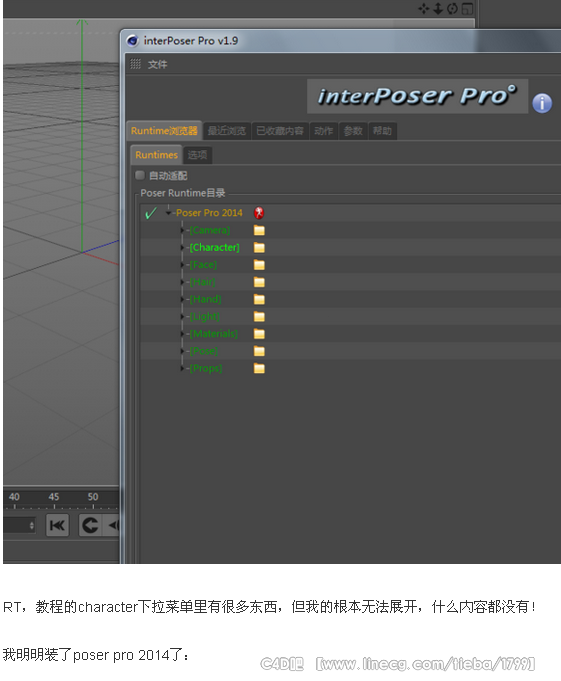Select the 选项 sub-tab
The image size is (561, 681).
tap(198, 155)
